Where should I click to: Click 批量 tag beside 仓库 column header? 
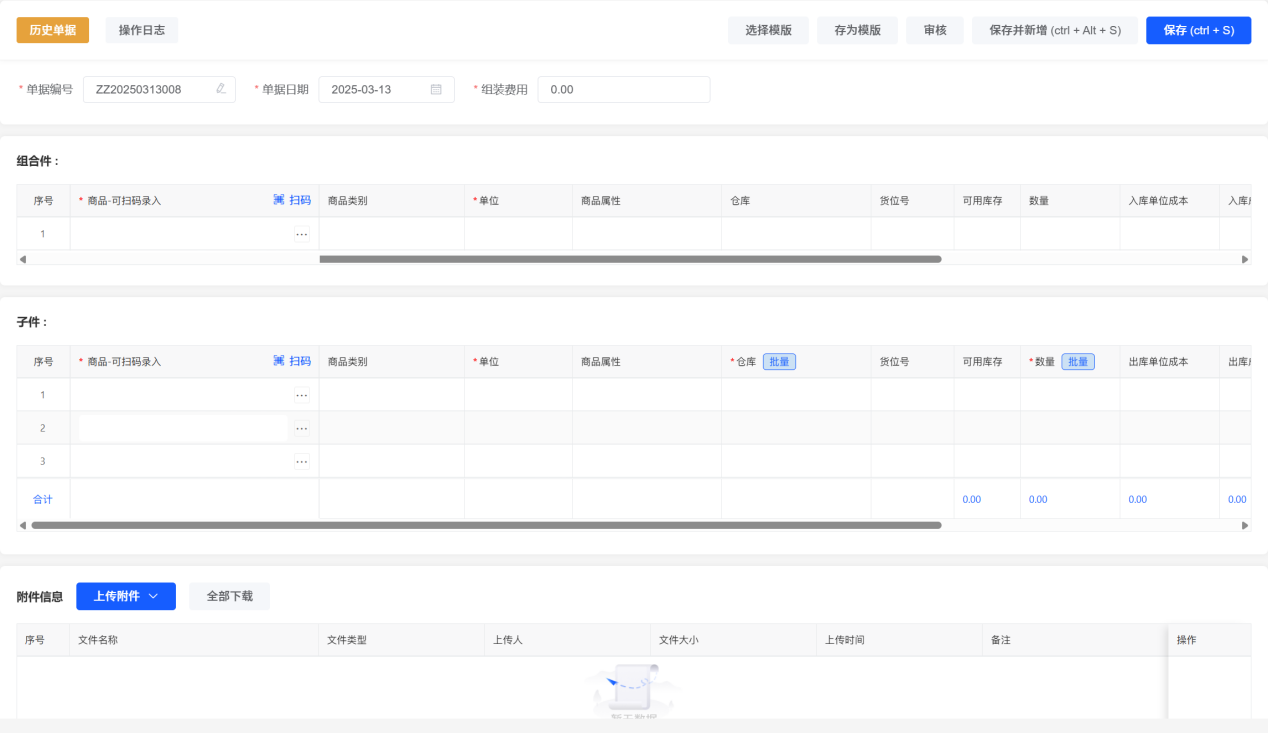tap(779, 362)
